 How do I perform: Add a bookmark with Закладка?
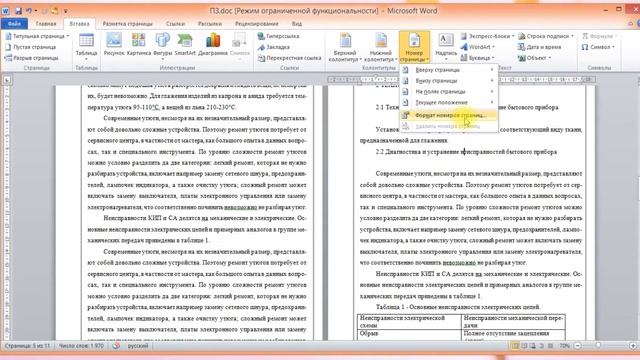(273, 47)
